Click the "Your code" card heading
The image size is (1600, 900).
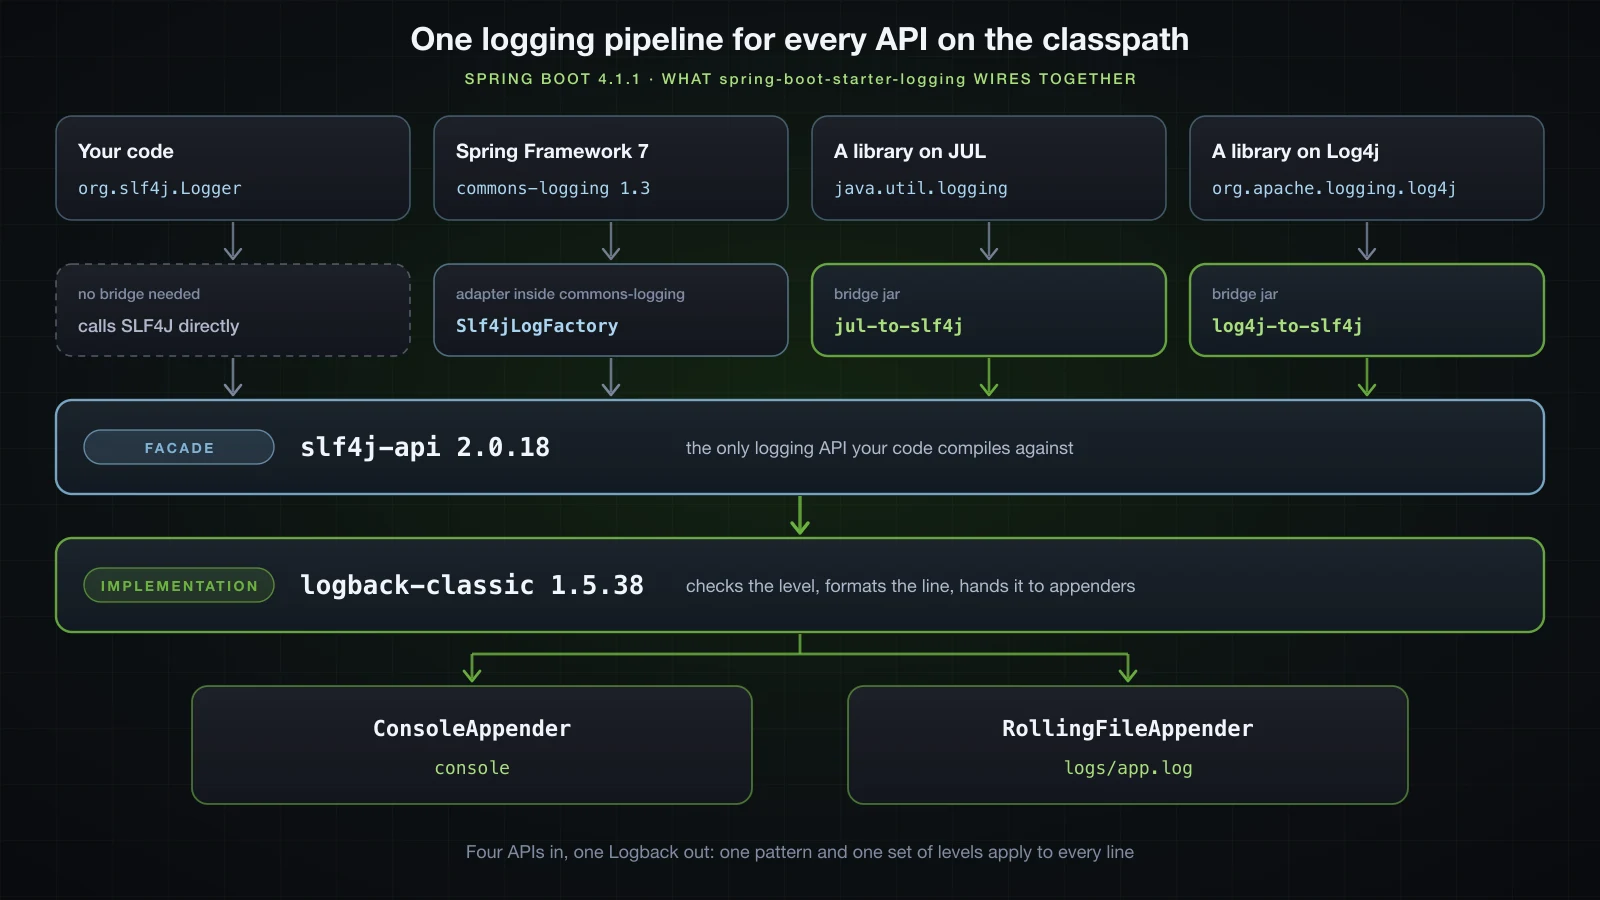point(126,151)
